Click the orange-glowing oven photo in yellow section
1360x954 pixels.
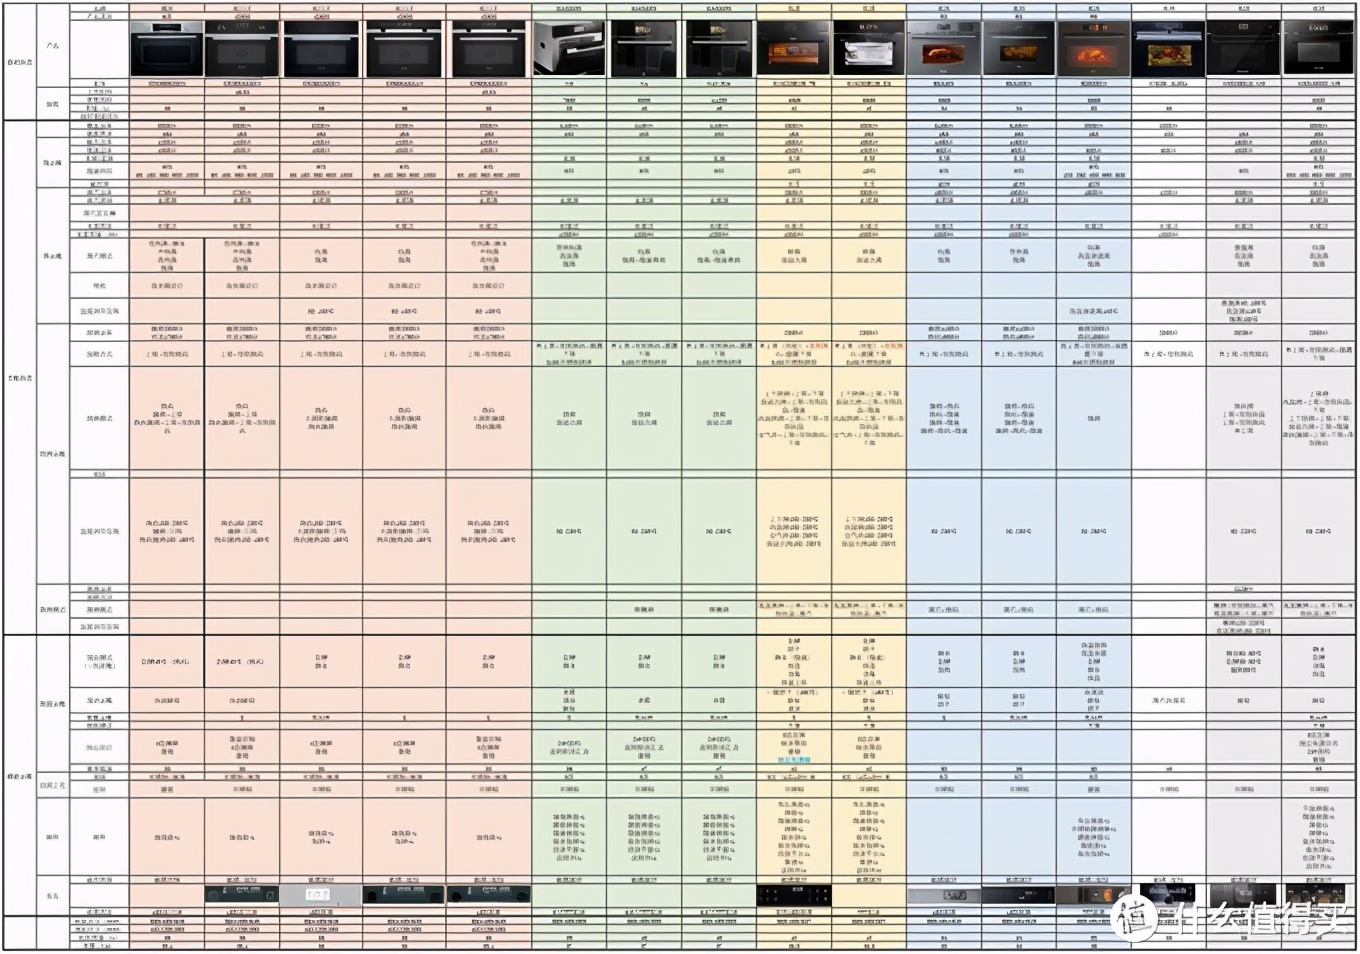pyautogui.click(x=793, y=47)
